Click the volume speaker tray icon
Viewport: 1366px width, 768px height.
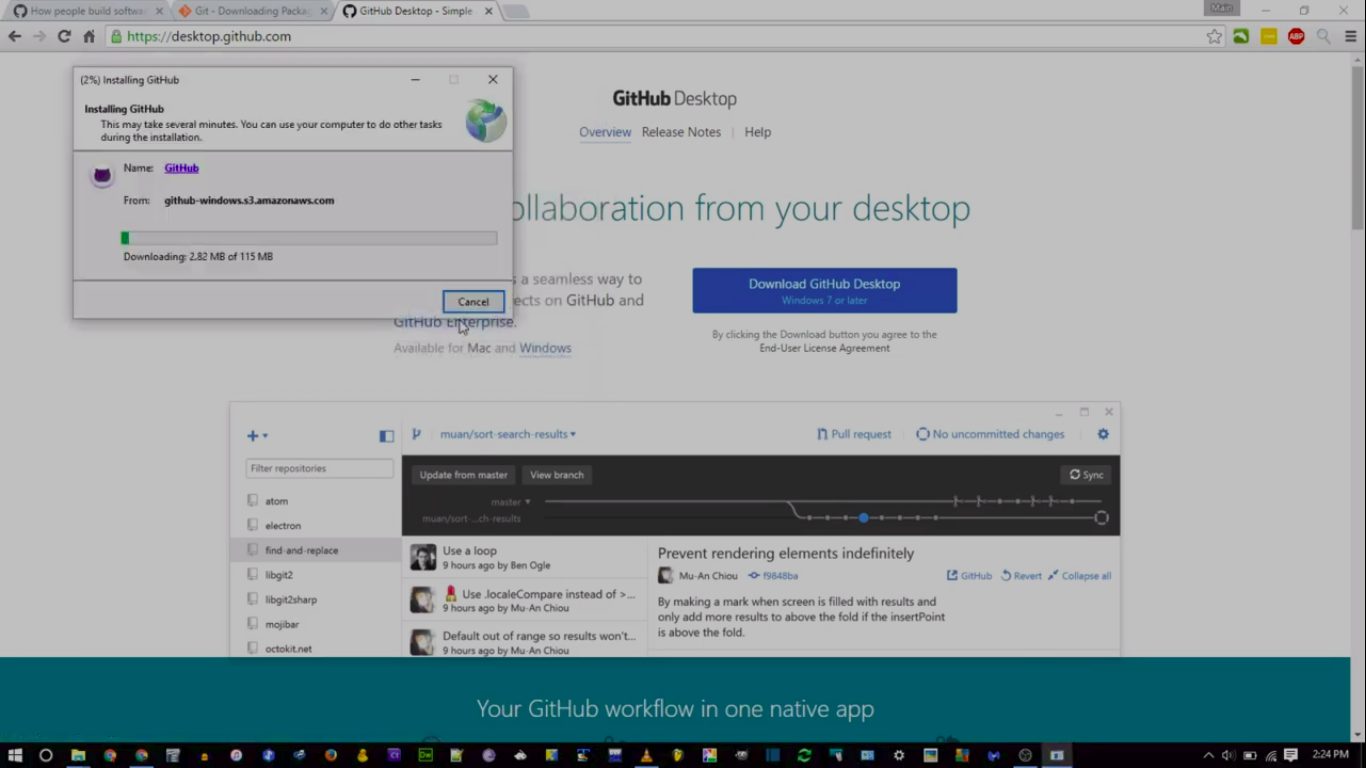tap(1227, 755)
